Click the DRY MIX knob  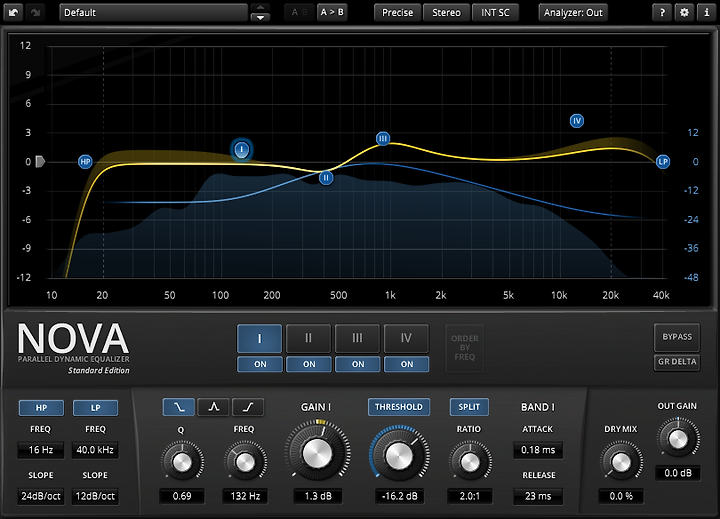[621, 462]
